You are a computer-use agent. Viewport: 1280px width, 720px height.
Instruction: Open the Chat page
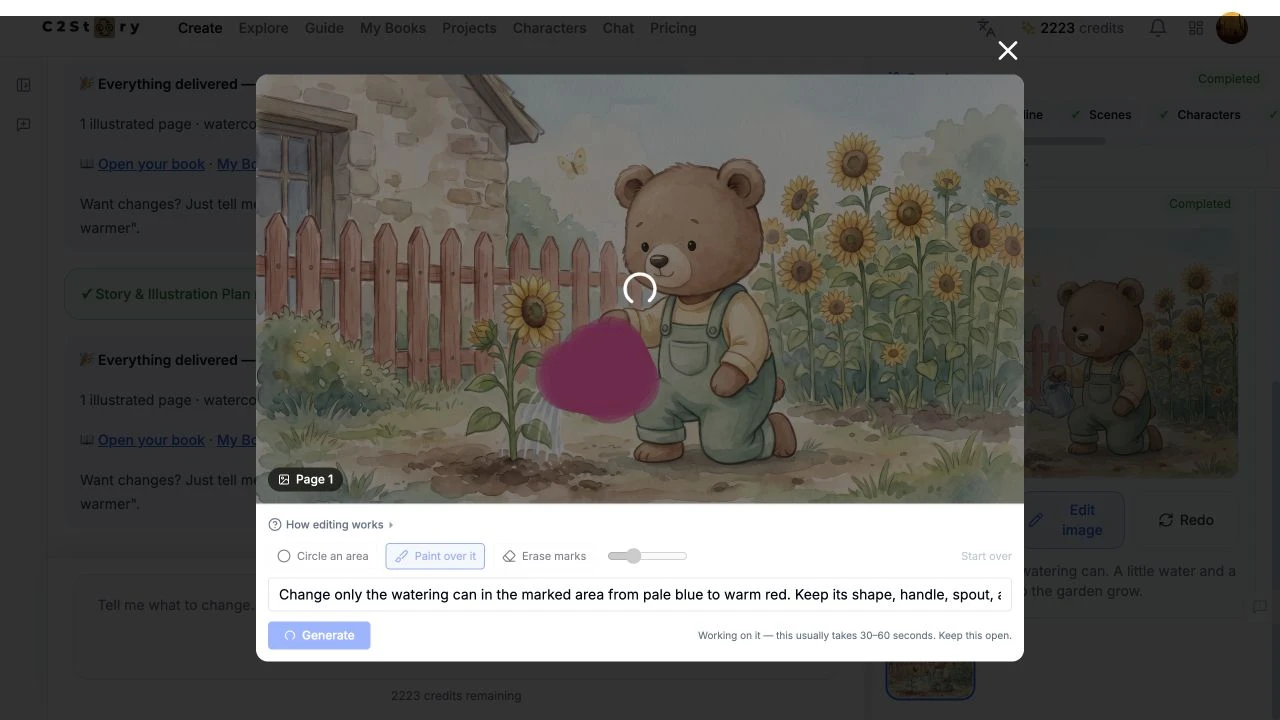618,28
